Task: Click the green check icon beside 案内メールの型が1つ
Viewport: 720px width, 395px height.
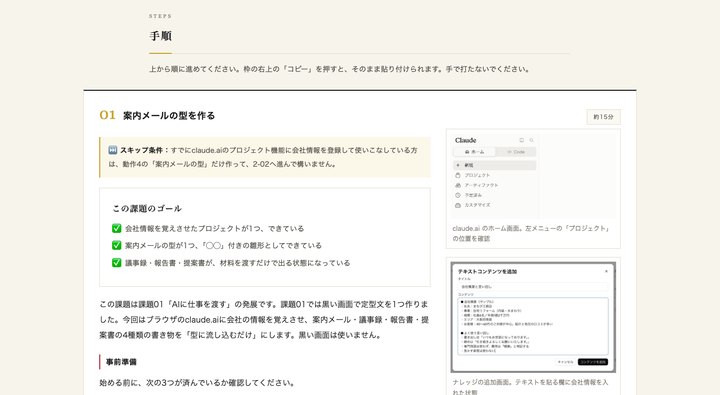Action: point(117,245)
